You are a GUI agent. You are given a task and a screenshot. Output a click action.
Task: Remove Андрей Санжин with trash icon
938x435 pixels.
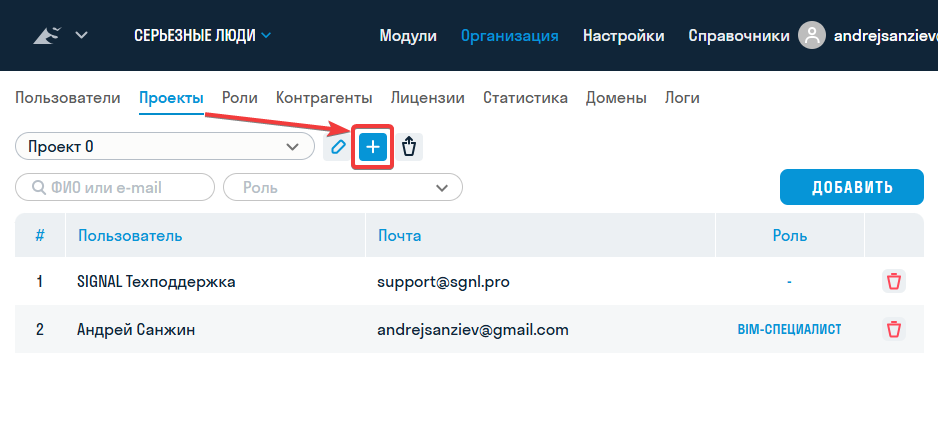893,329
